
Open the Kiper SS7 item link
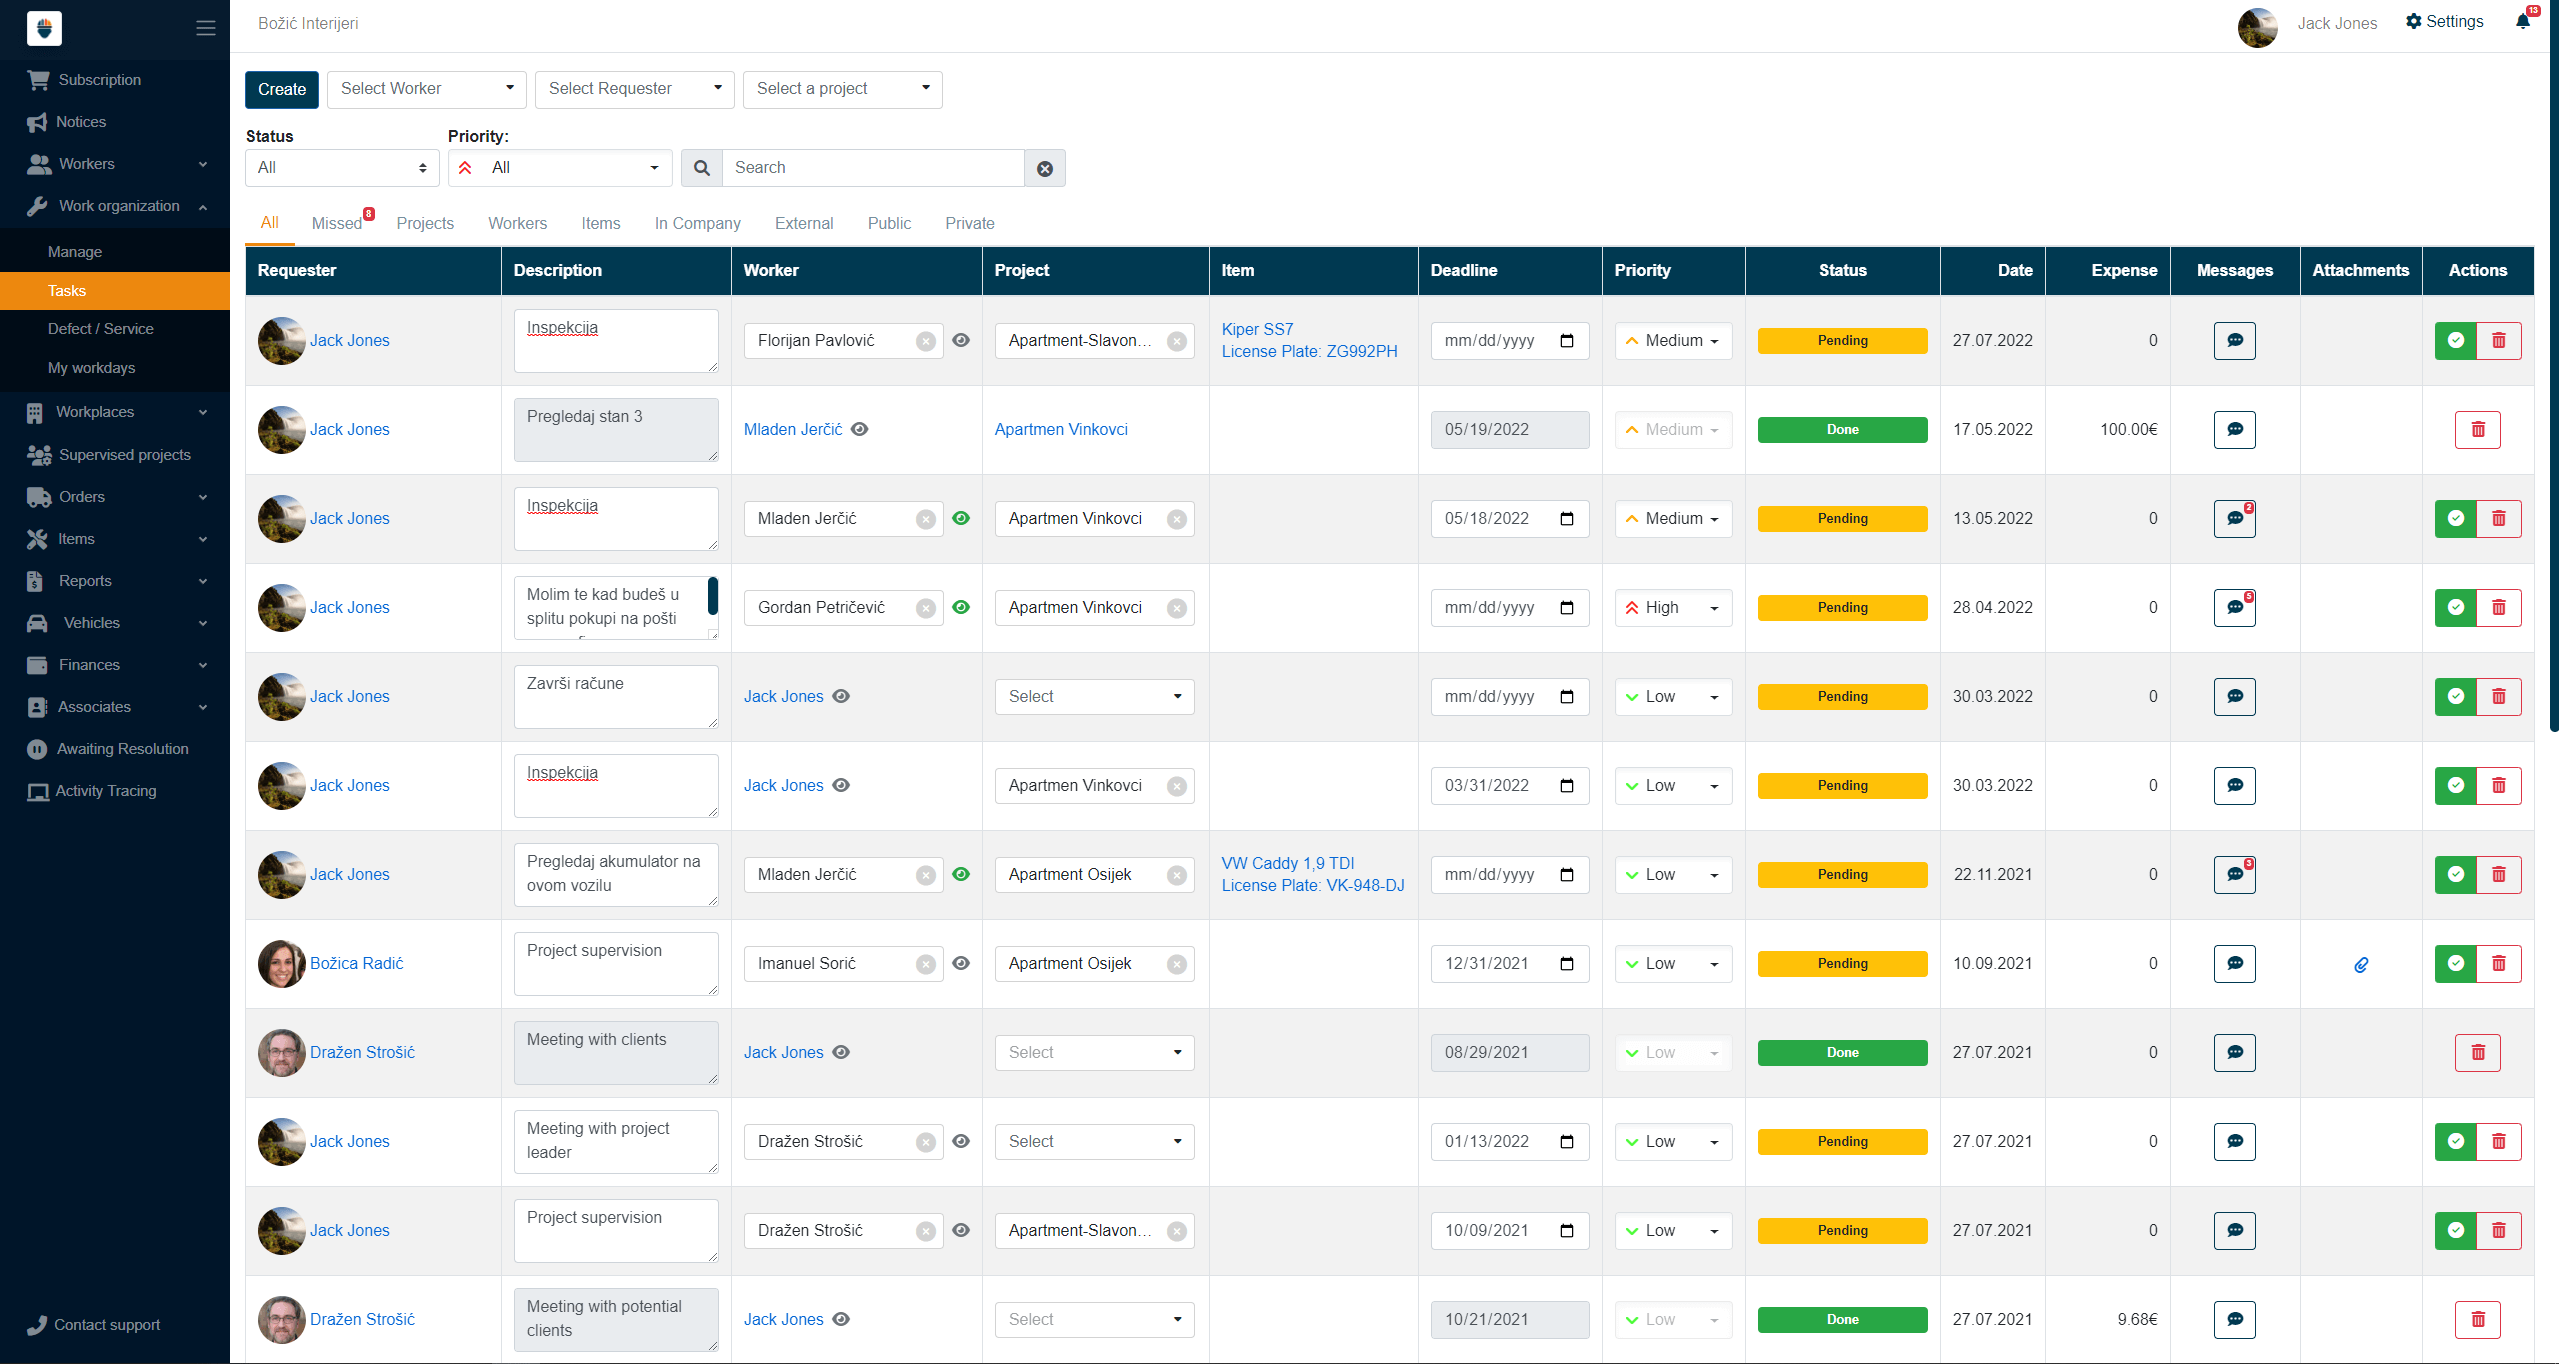[x=1257, y=329]
